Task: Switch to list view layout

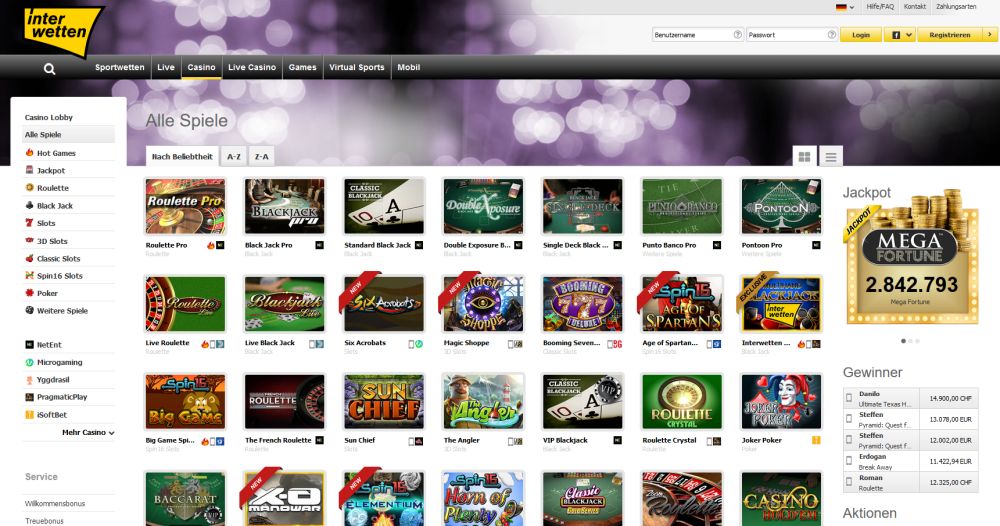Action: (830, 156)
